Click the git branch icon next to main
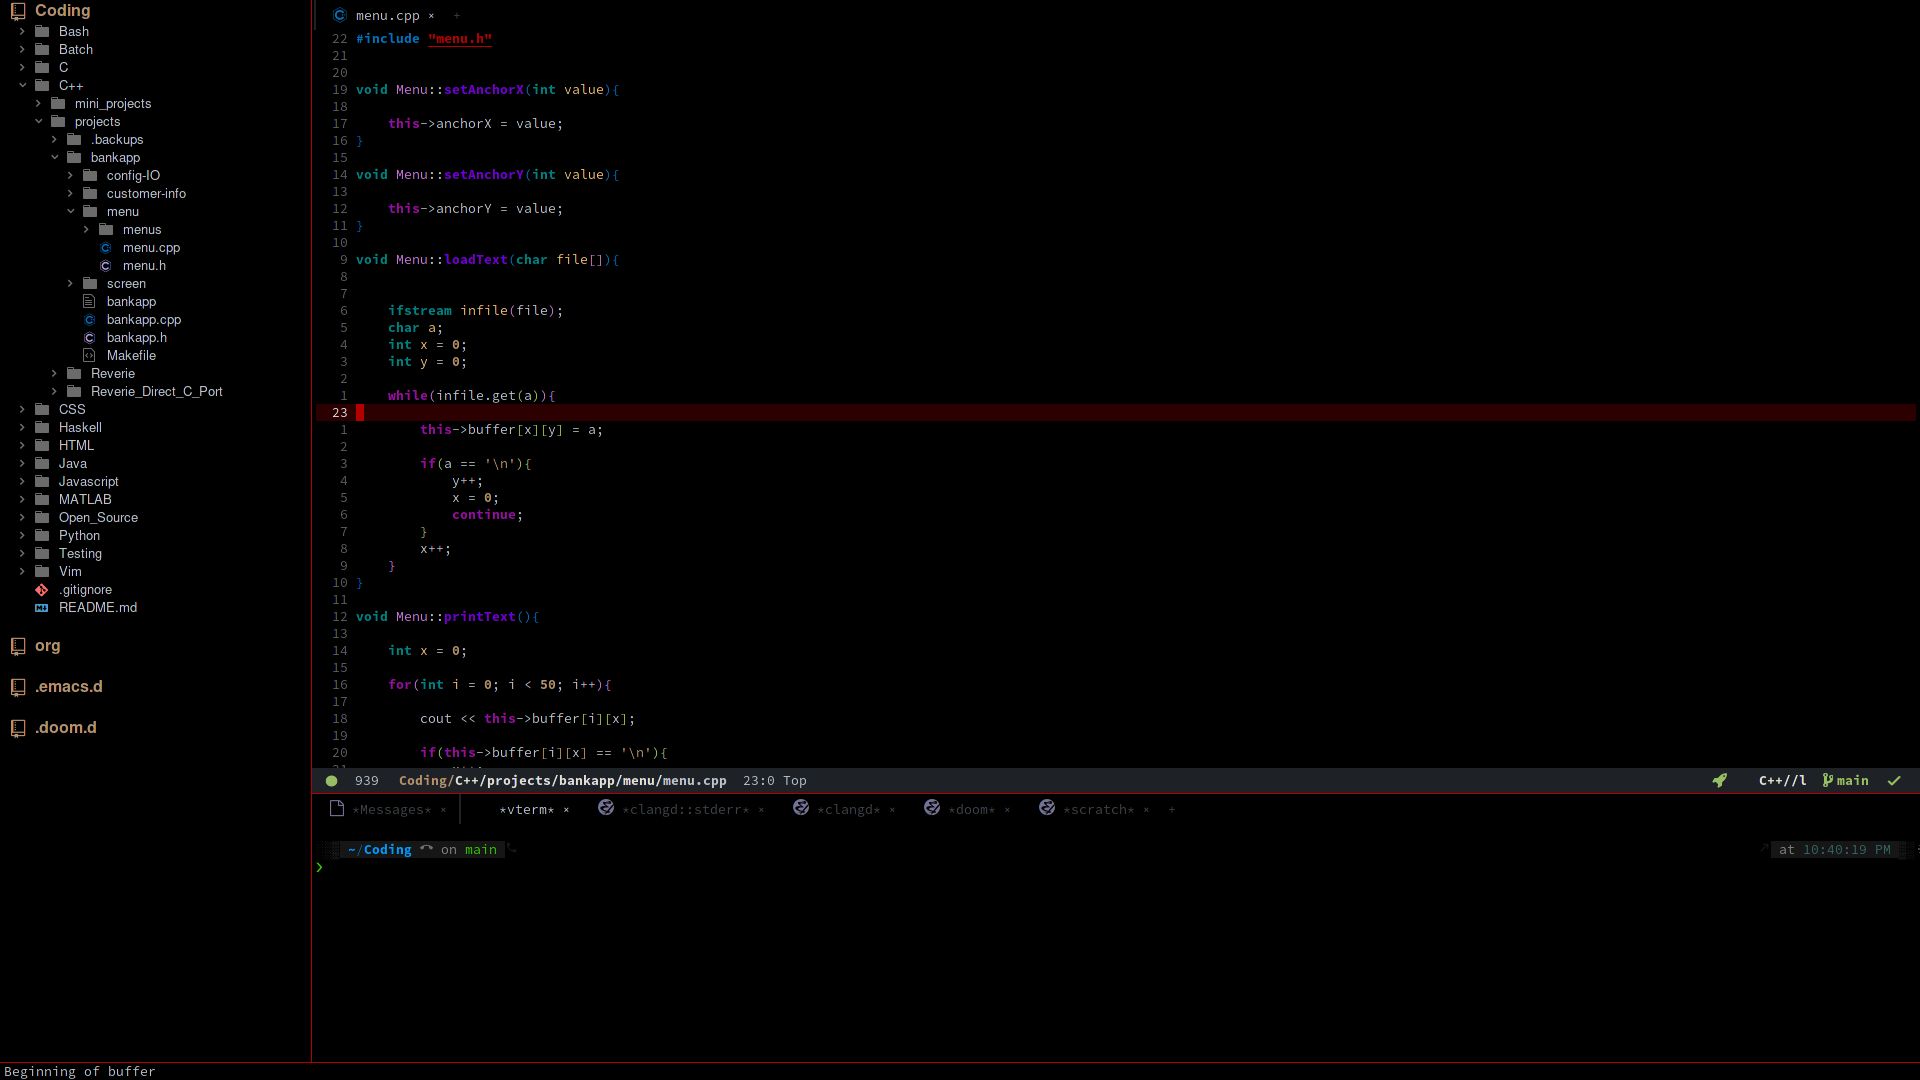The width and height of the screenshot is (1920, 1080). pos(1827,780)
